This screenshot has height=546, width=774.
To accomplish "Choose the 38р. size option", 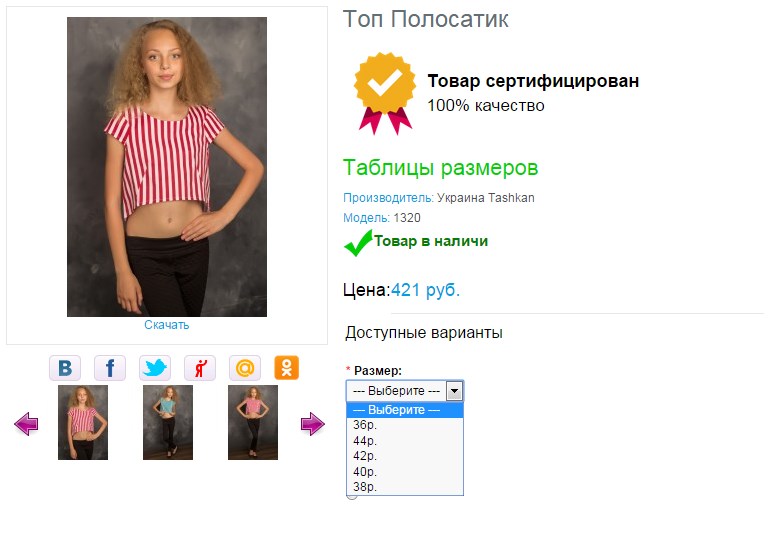I will 364,487.
